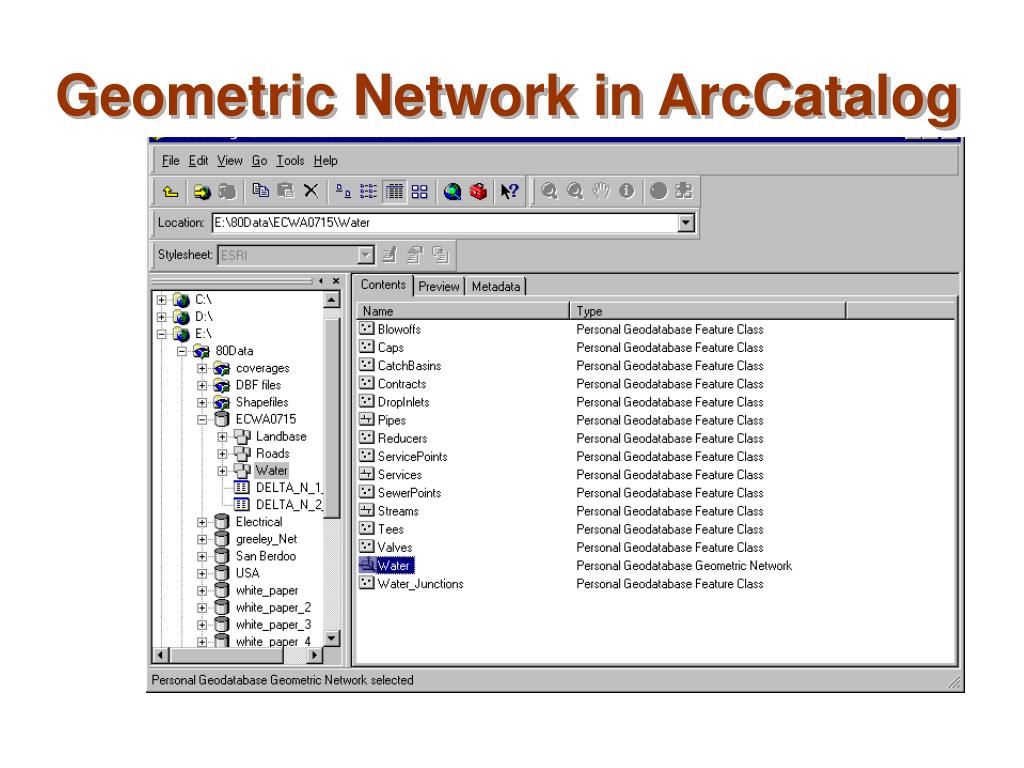Click the Create/Update Metadata icon
This screenshot has height=768, width=1024.
click(x=441, y=255)
